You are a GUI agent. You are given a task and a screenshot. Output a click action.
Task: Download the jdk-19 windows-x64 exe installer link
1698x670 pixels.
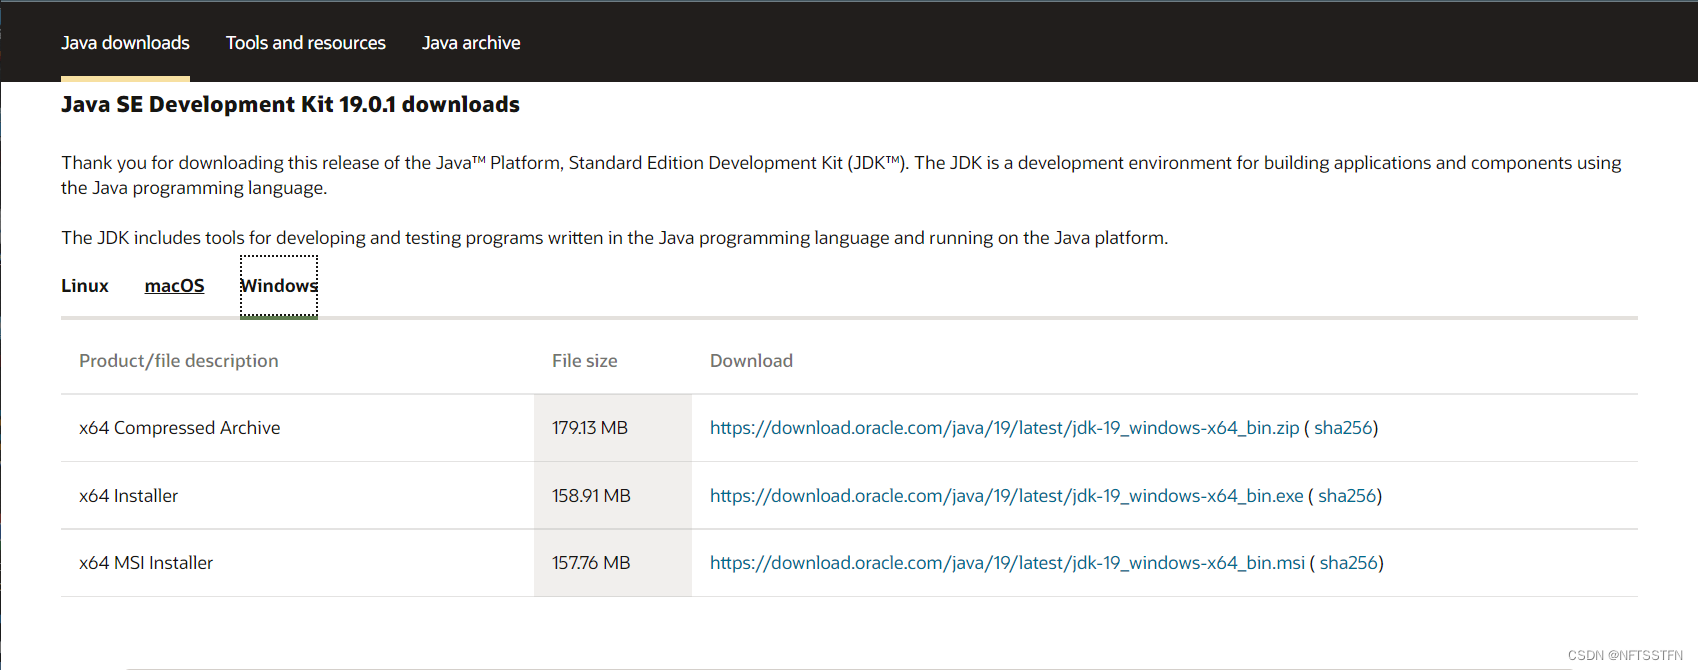1006,496
